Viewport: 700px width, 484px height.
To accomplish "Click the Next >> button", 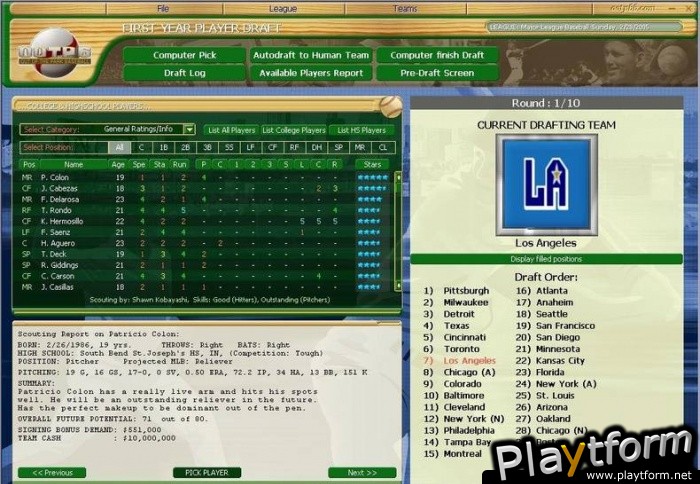I will click(362, 472).
